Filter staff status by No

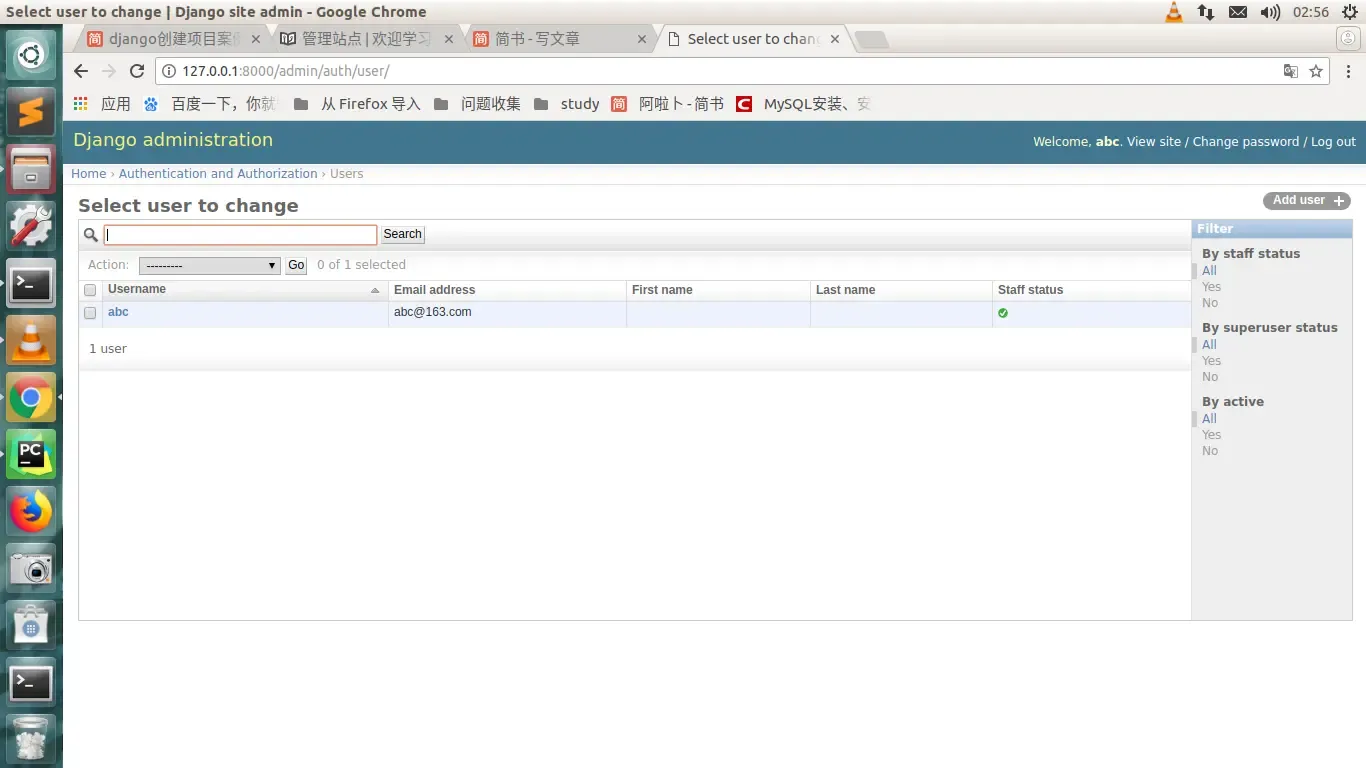pyautogui.click(x=1210, y=303)
